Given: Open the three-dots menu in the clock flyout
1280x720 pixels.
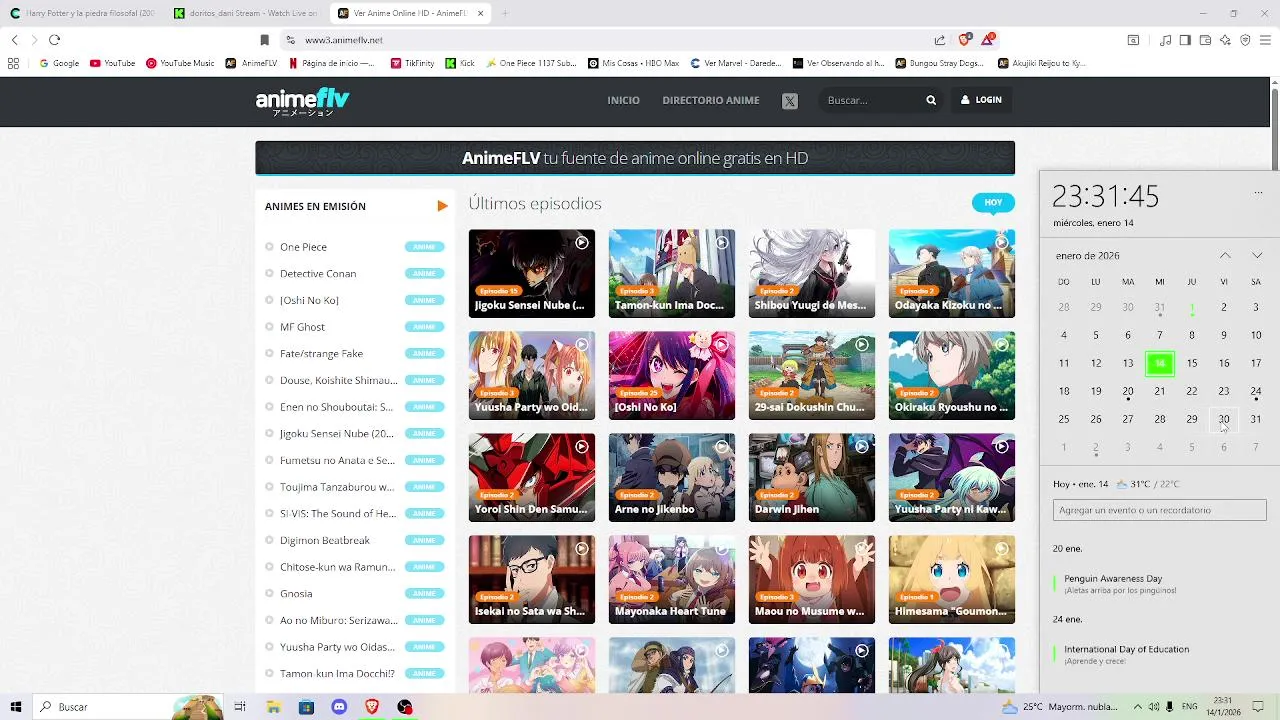Looking at the screenshot, I should 1258,192.
